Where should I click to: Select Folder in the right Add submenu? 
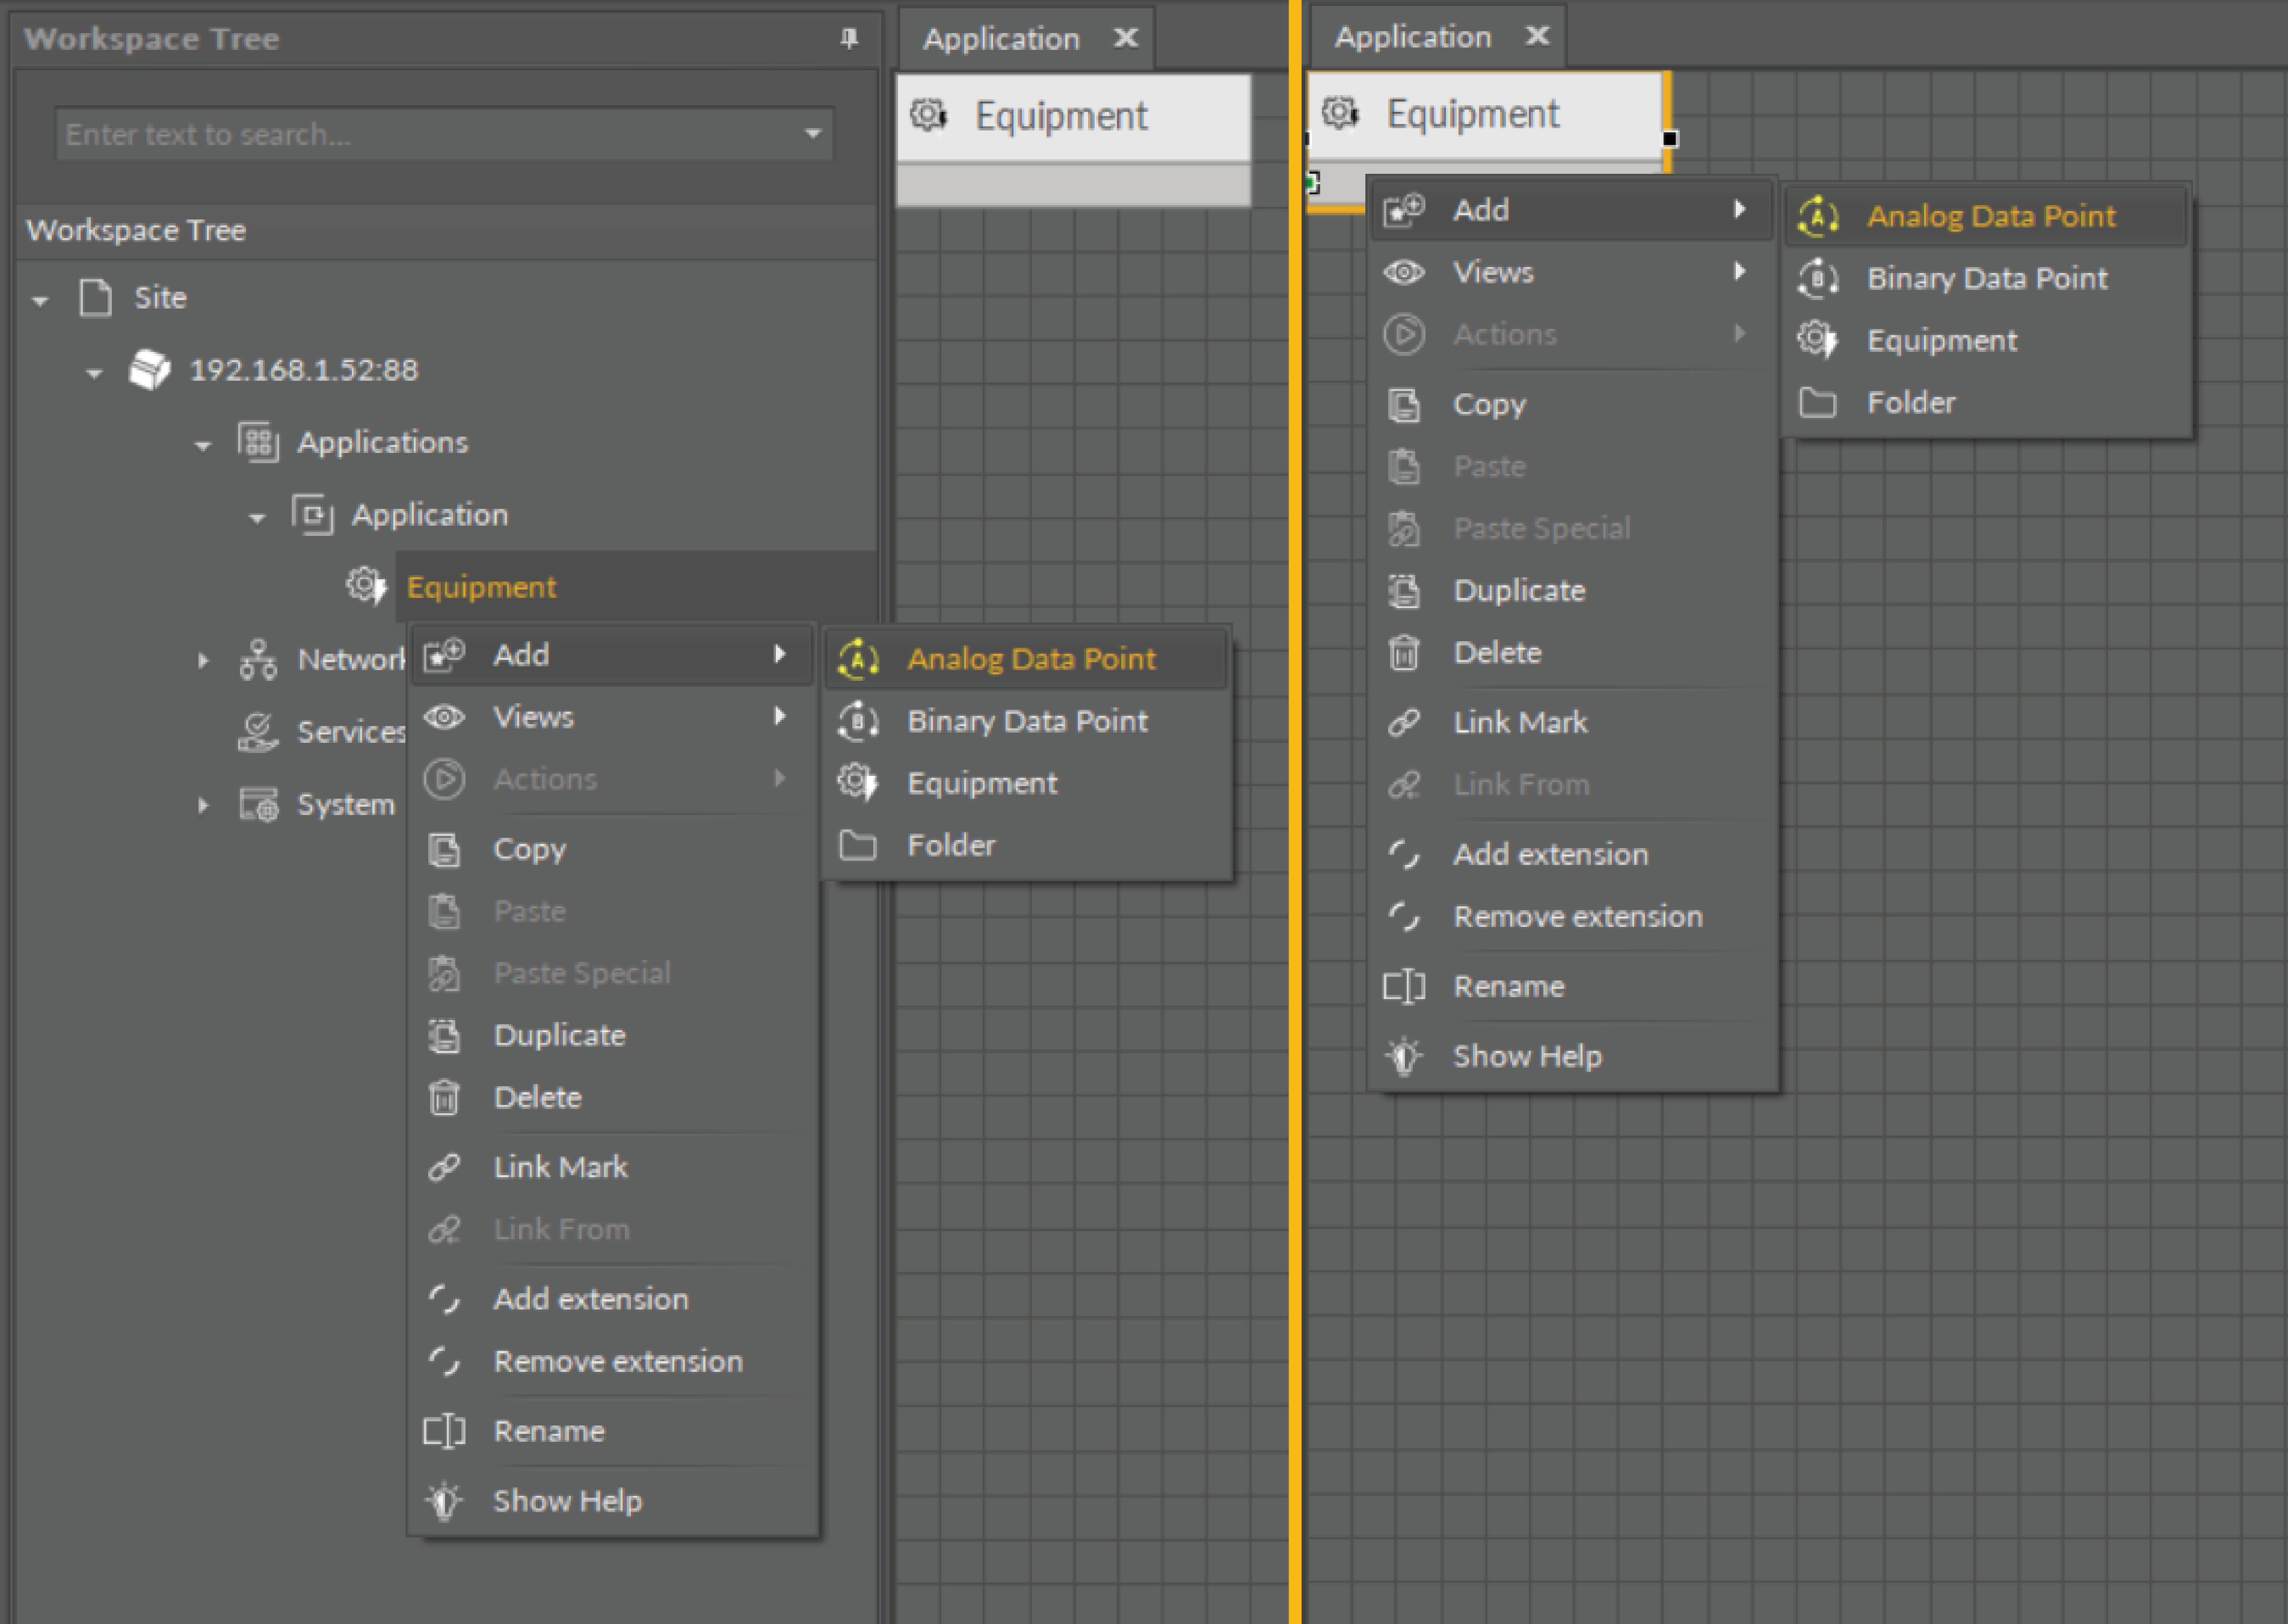(1910, 403)
